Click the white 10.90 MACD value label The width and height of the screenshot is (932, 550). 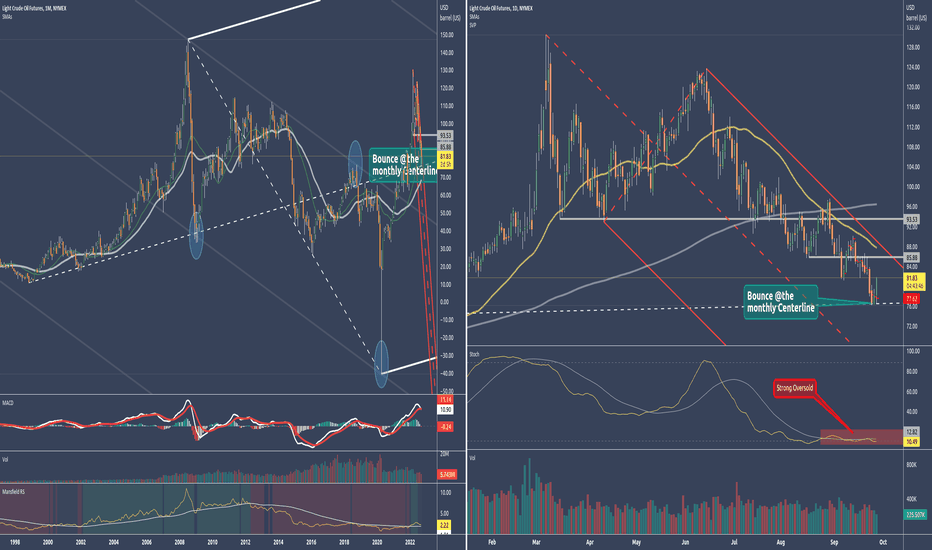coord(445,410)
